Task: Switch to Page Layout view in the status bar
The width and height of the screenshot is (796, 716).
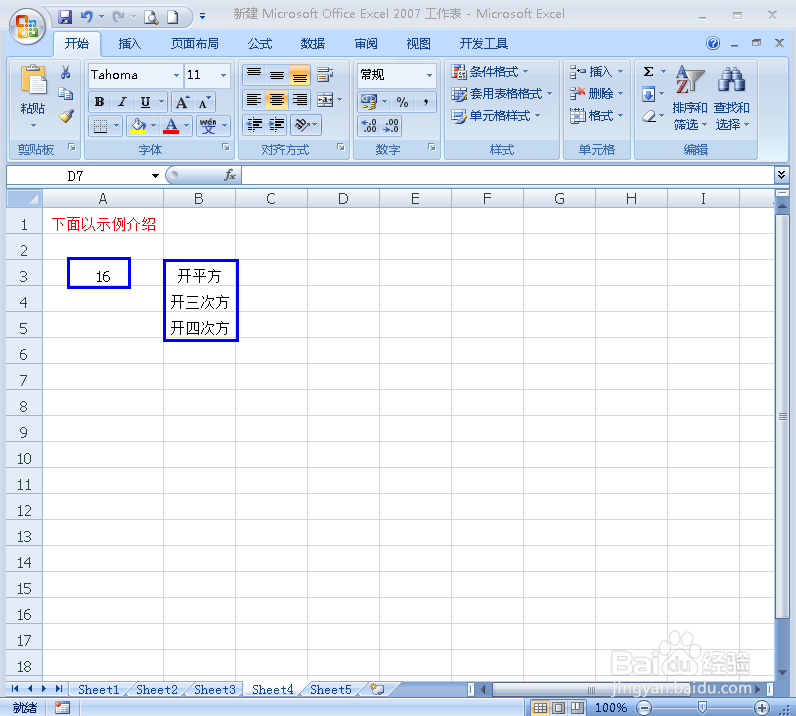Action: pos(558,707)
